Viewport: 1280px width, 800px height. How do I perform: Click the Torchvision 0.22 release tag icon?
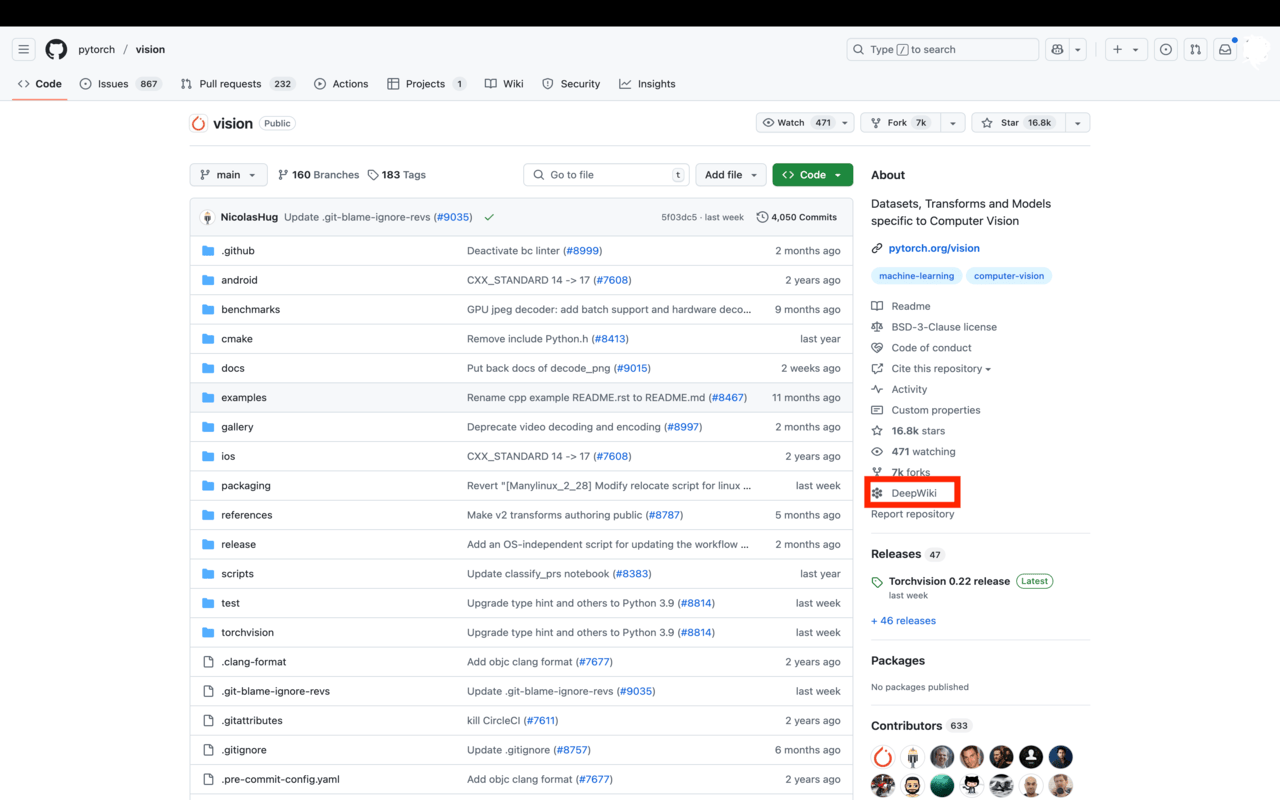point(877,582)
